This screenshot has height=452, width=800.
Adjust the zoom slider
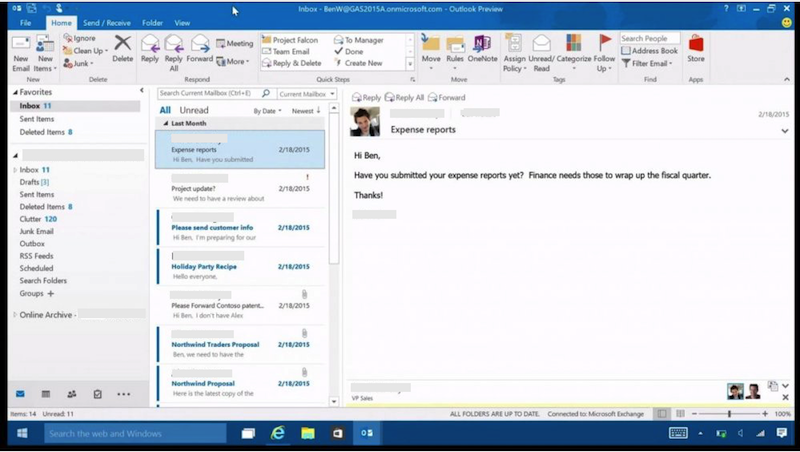pyautogui.click(x=729, y=414)
